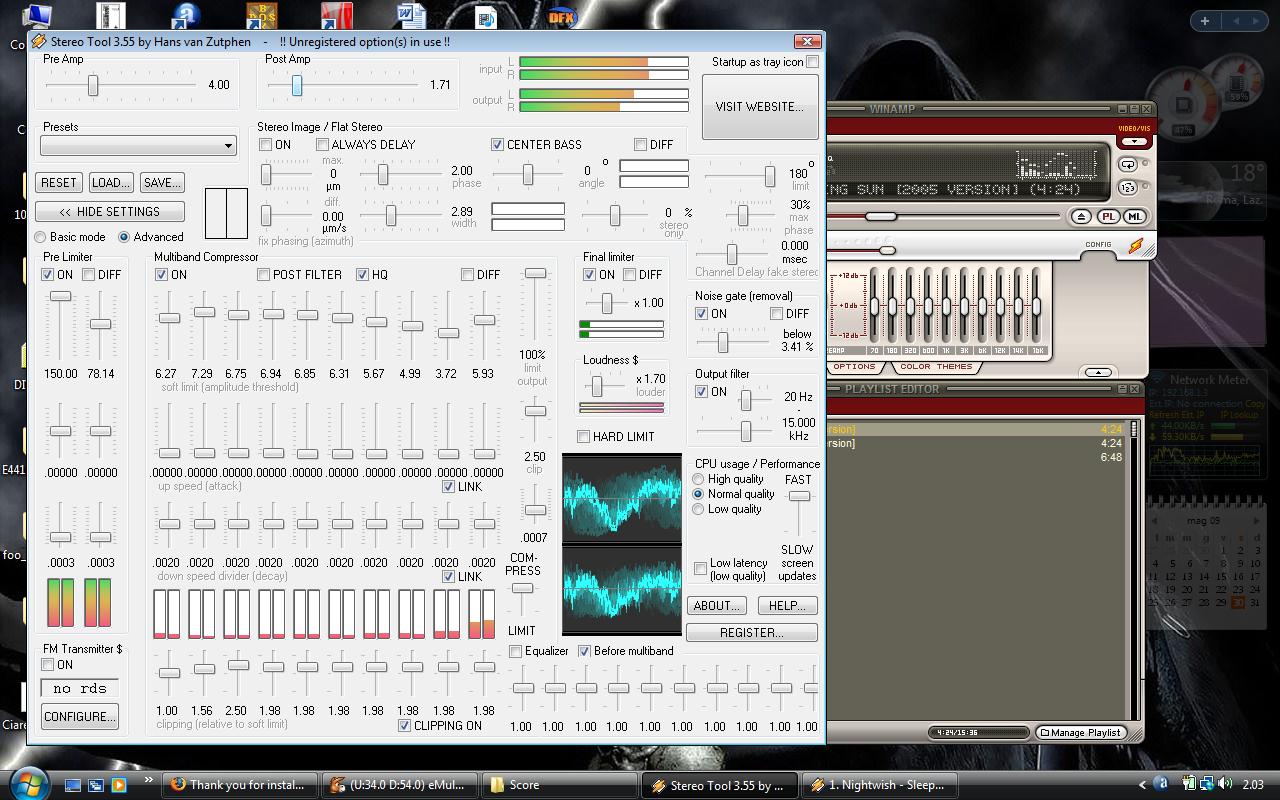
Task: Toggle Stereo Image ON checkbox
Action: click(x=266, y=145)
